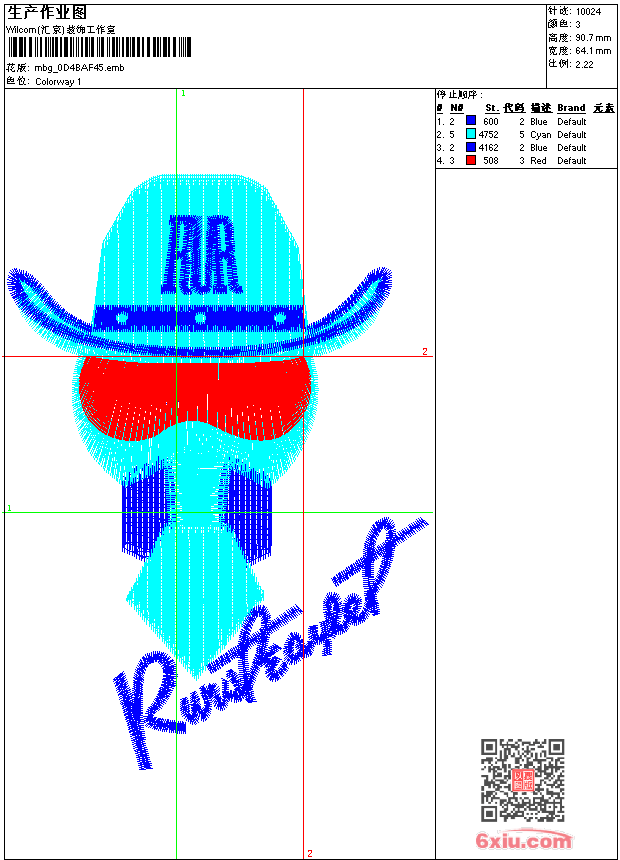Screen dimensions: 620x860
Task: Click the 'St.' column header
Action: click(x=492, y=108)
